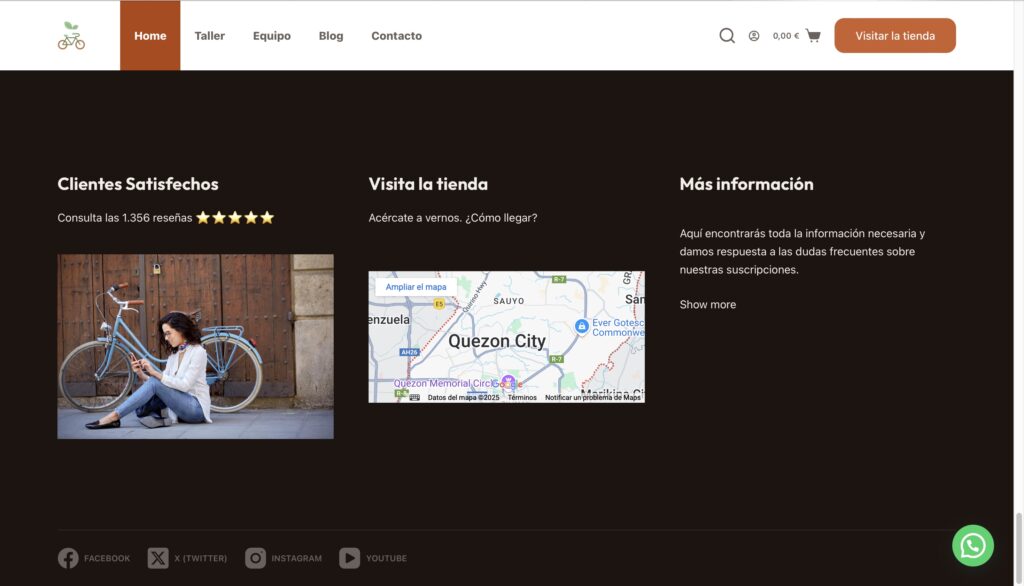
Task: Open the Facebook social link
Action: pyautogui.click(x=94, y=558)
